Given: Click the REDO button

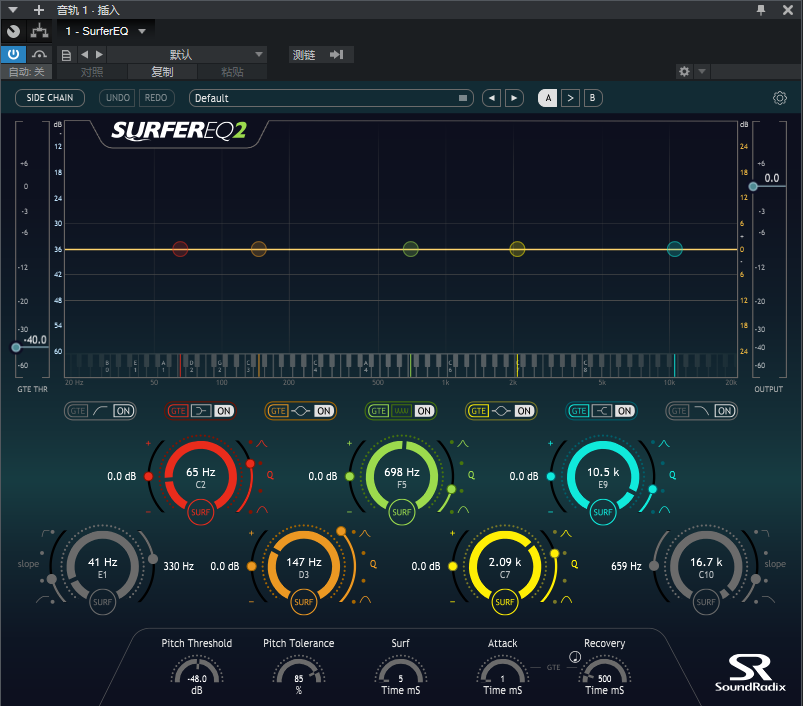Looking at the screenshot, I should [x=156, y=98].
